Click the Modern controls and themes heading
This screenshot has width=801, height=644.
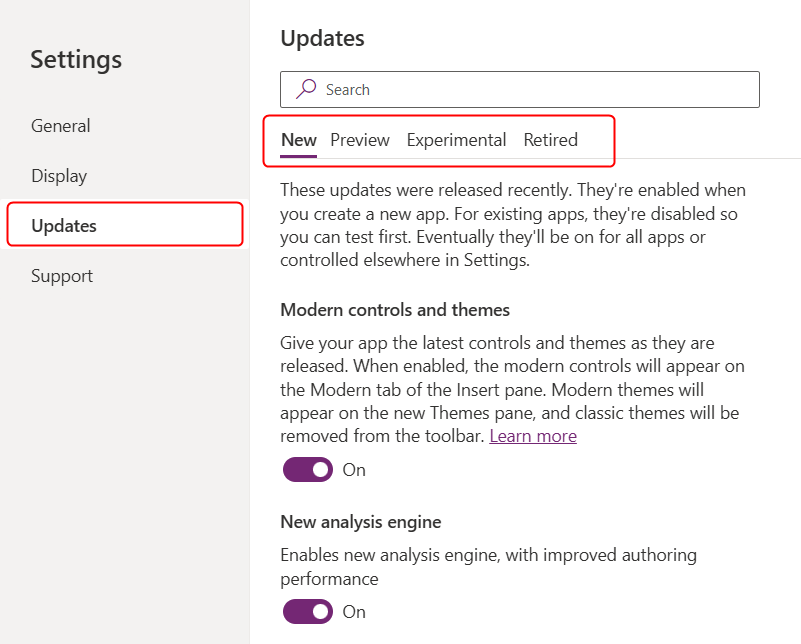tap(395, 310)
